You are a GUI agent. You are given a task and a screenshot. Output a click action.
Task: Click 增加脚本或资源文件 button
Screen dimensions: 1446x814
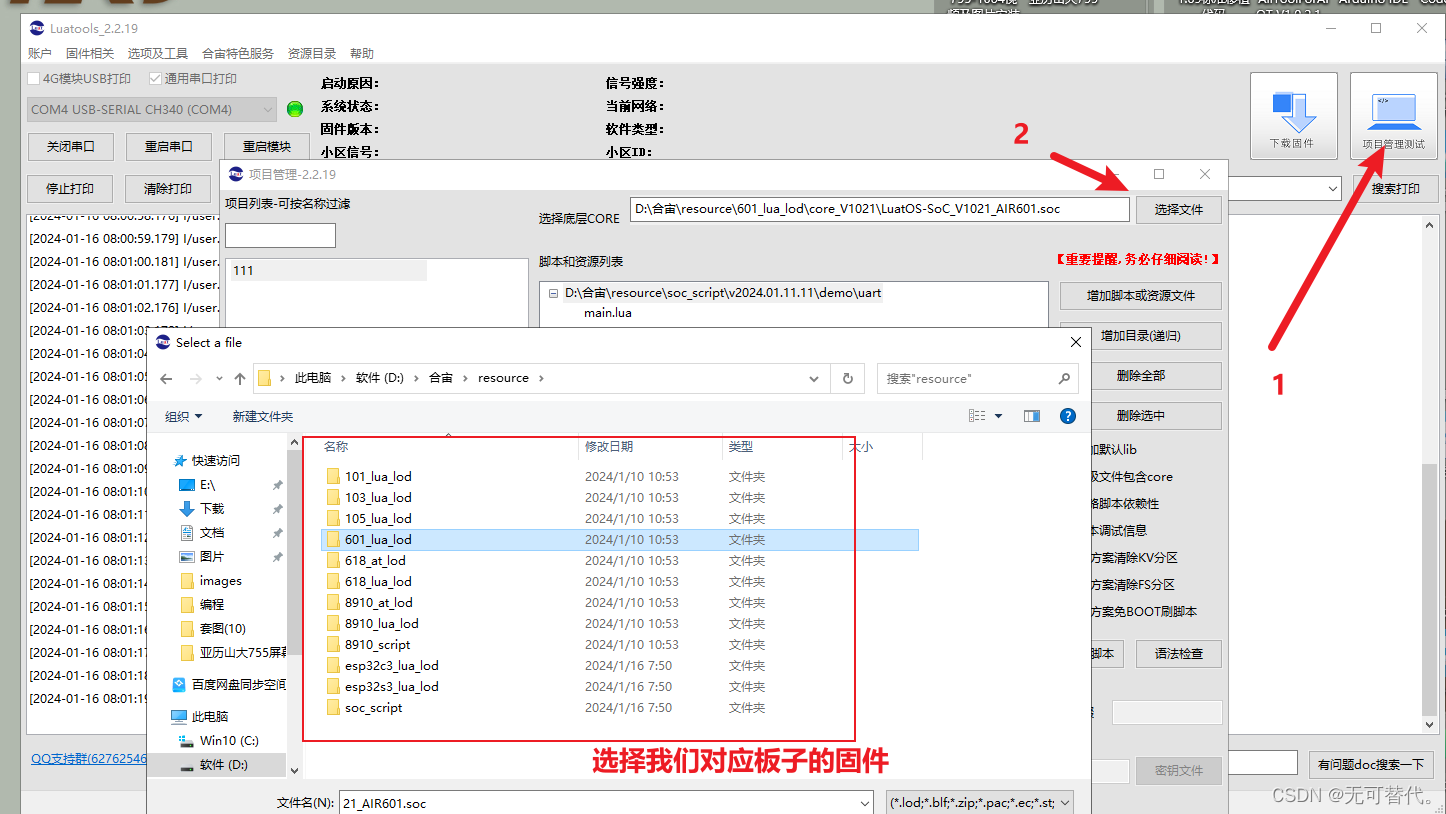(x=1141, y=296)
